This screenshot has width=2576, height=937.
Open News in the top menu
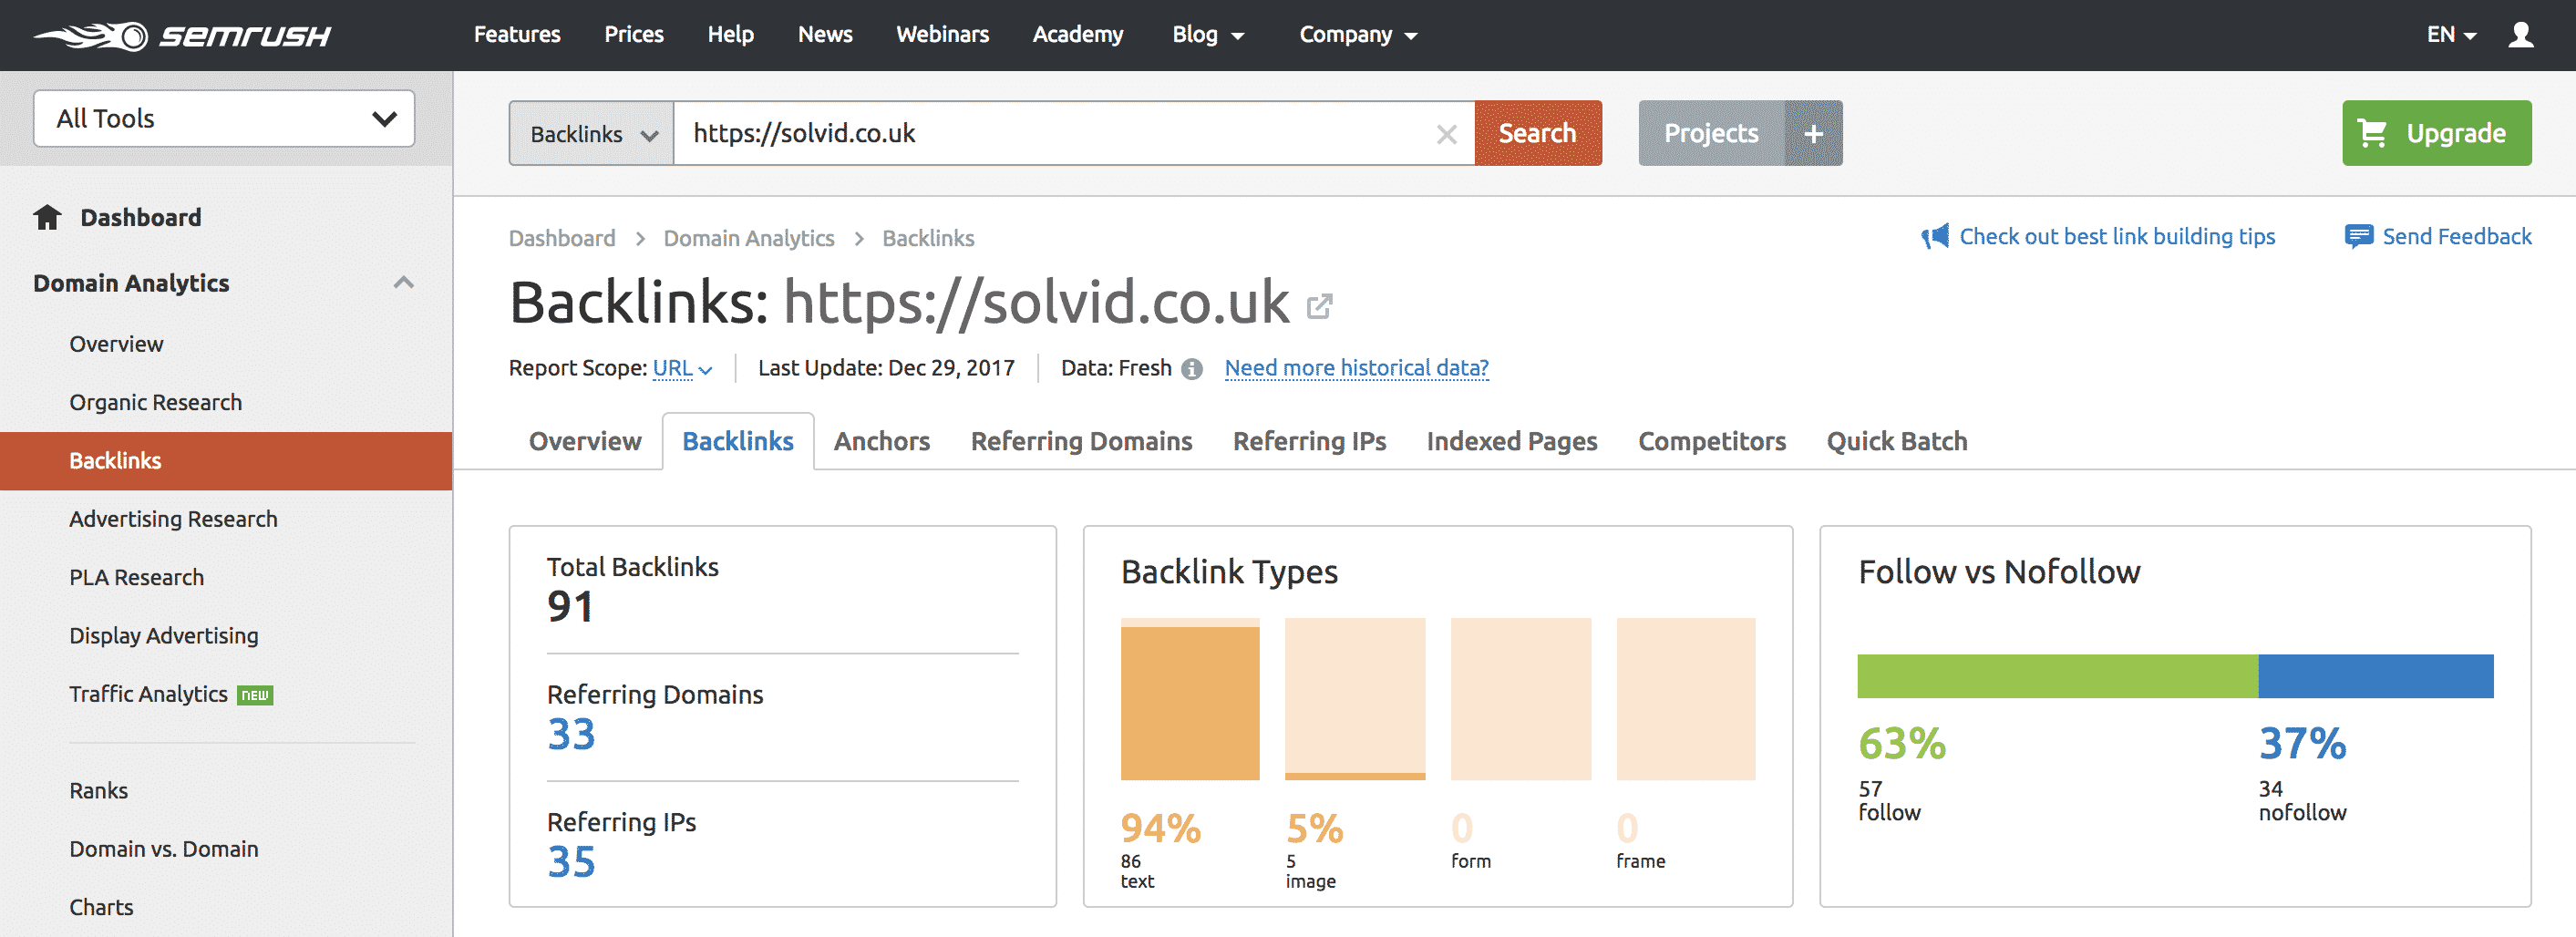825,34
